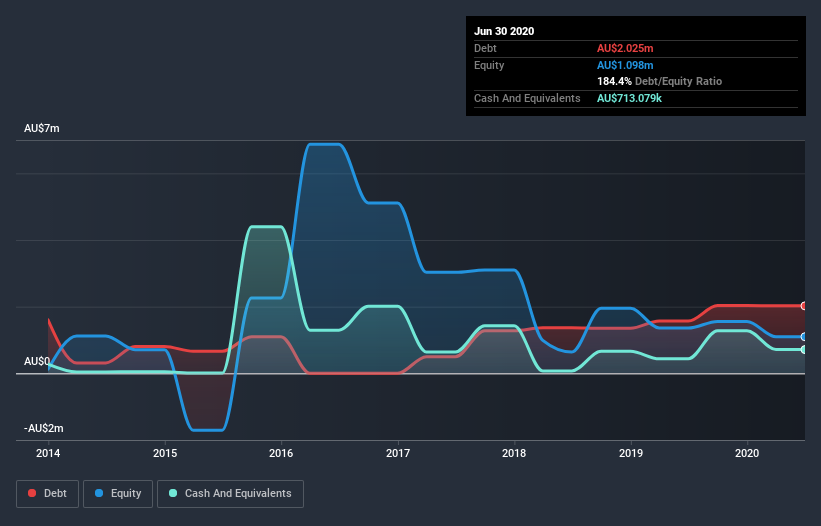Click the Debt label in tooltip
Screen dimensions: 821x526
coord(485,49)
